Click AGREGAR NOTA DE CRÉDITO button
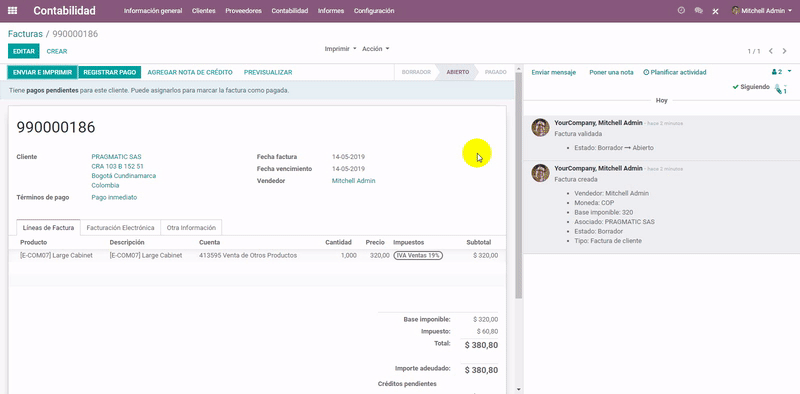The width and height of the screenshot is (800, 394). [x=190, y=72]
